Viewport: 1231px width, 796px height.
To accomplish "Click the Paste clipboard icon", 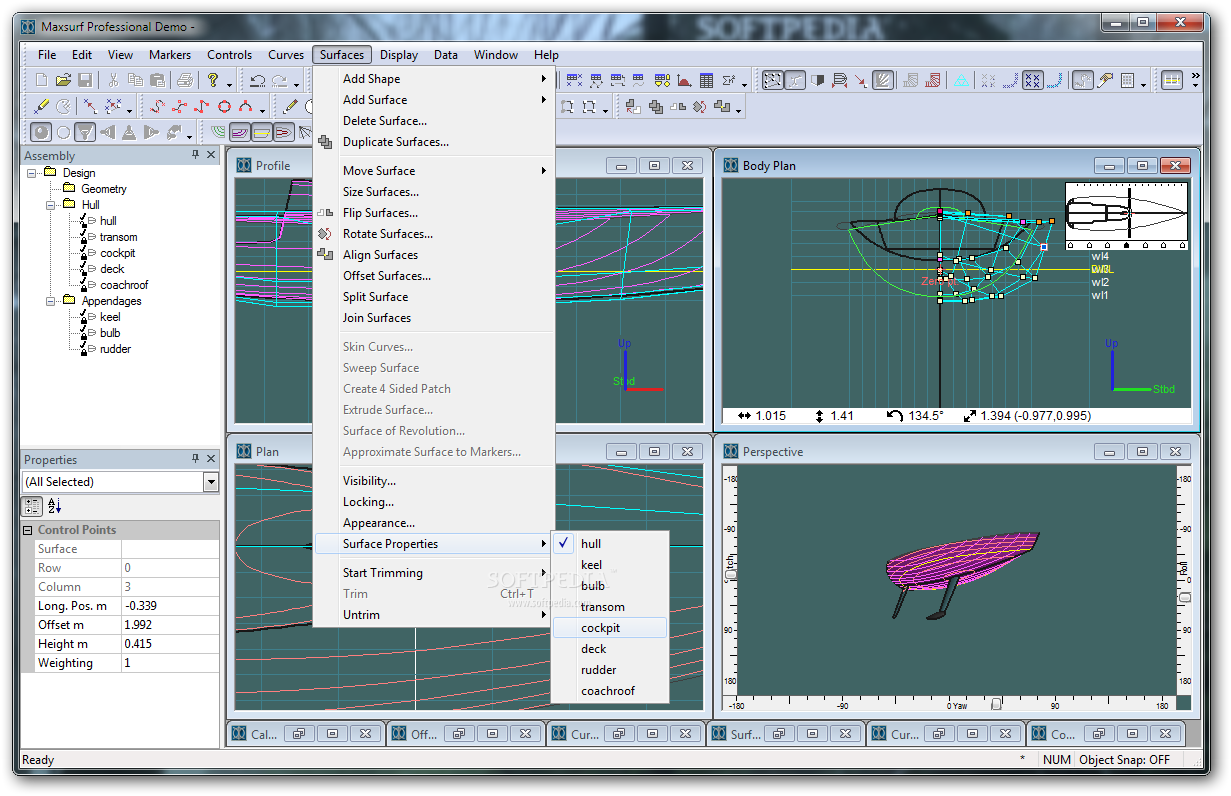I will (x=157, y=80).
